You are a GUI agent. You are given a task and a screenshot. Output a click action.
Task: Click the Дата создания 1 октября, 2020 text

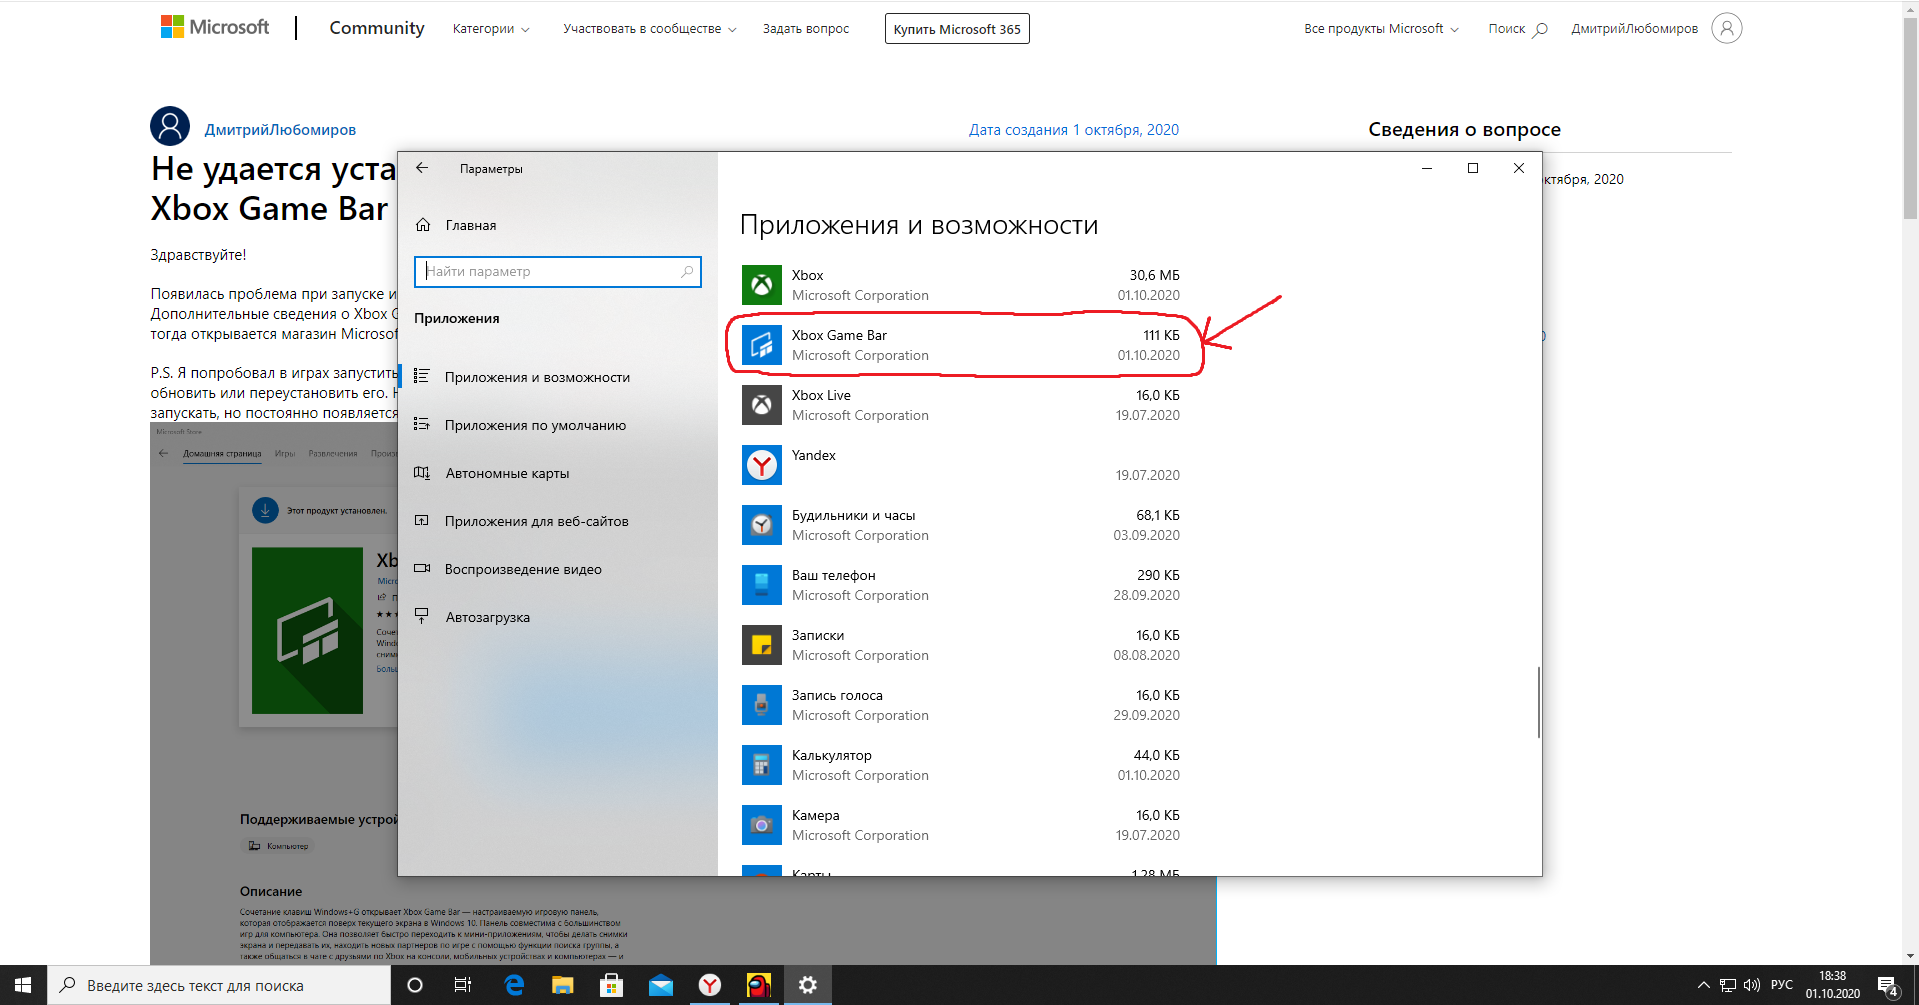coord(1074,130)
